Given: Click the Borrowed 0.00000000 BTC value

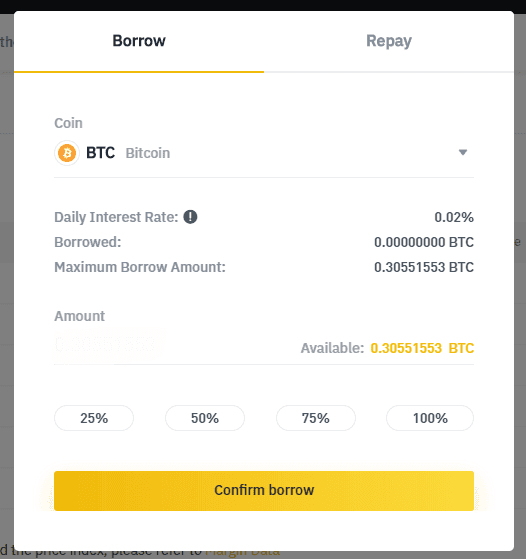Looking at the screenshot, I should (x=424, y=242).
